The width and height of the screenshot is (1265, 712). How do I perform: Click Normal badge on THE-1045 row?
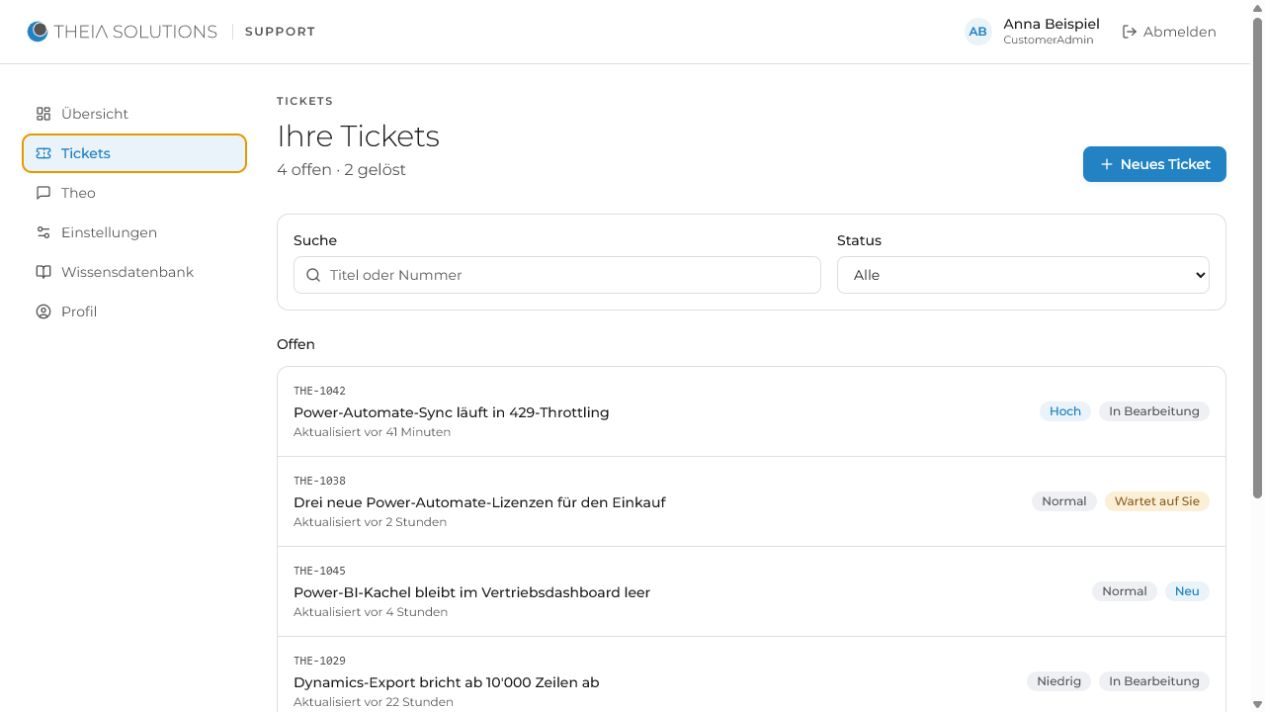[1124, 591]
